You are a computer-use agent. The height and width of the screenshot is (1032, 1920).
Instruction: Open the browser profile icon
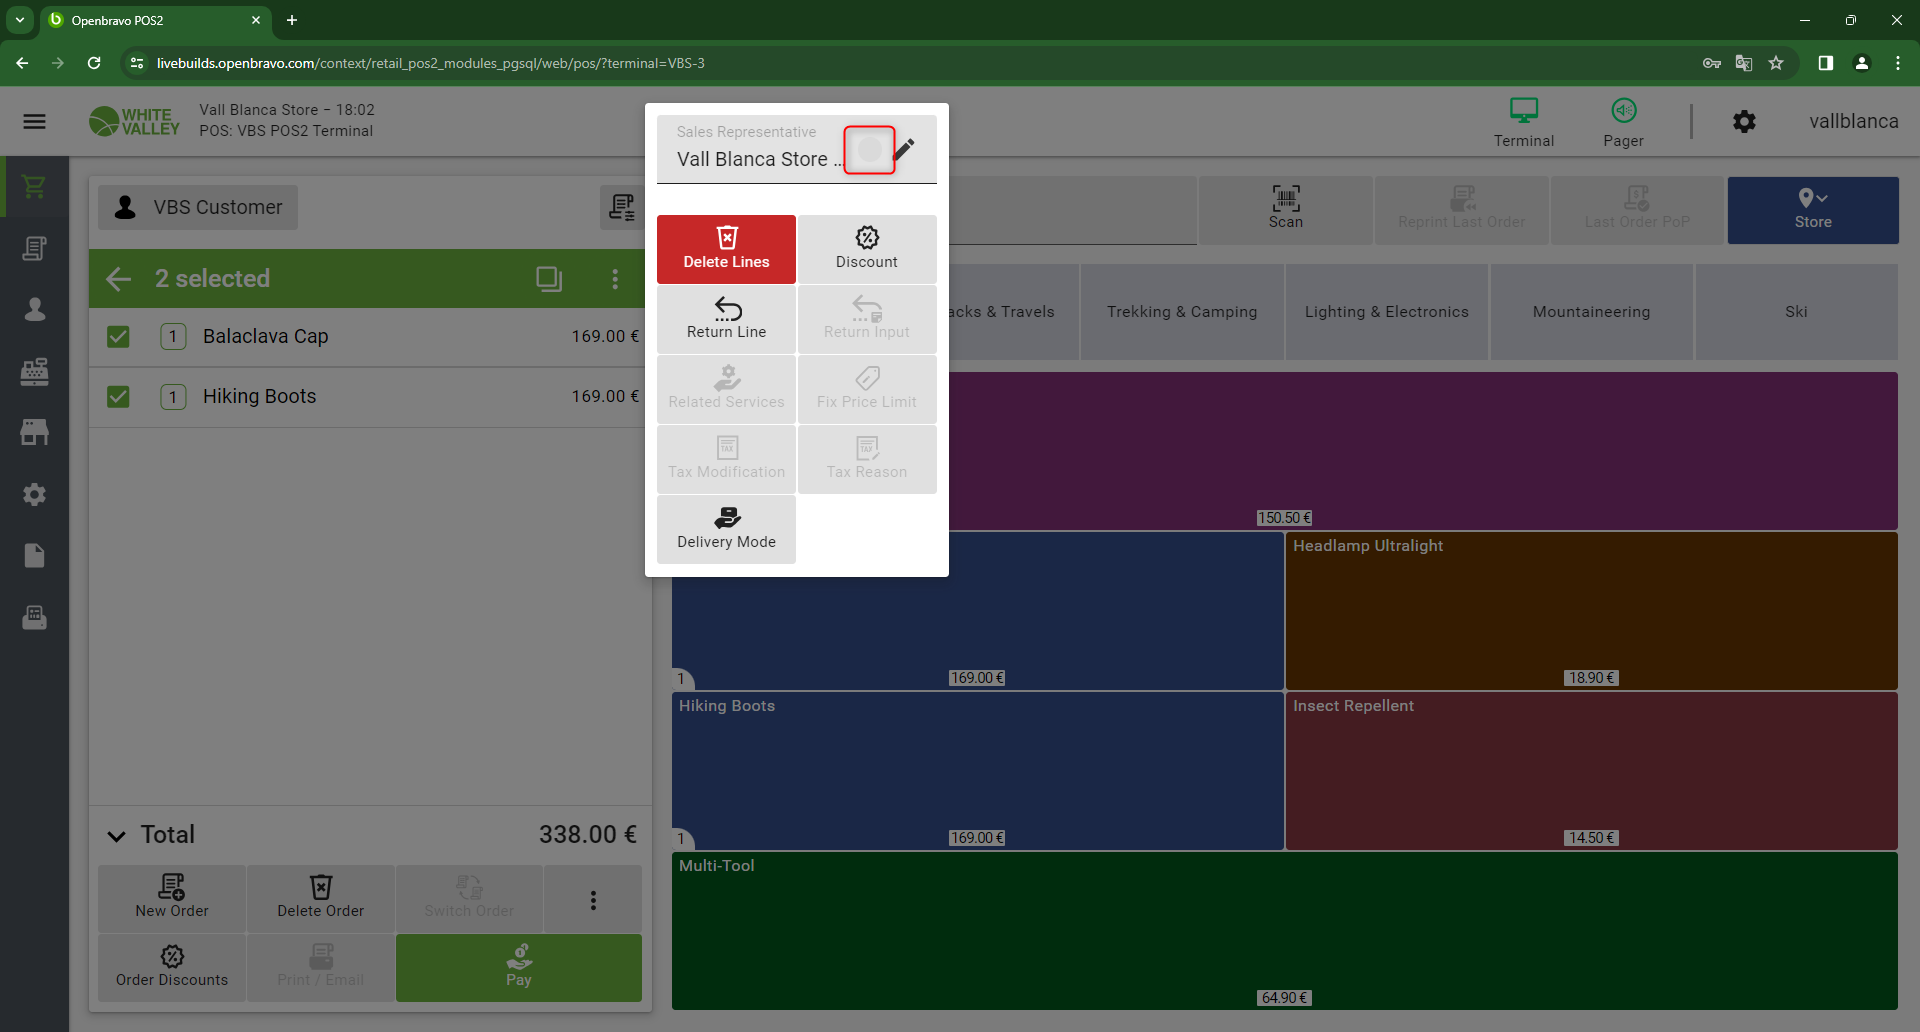click(1862, 63)
